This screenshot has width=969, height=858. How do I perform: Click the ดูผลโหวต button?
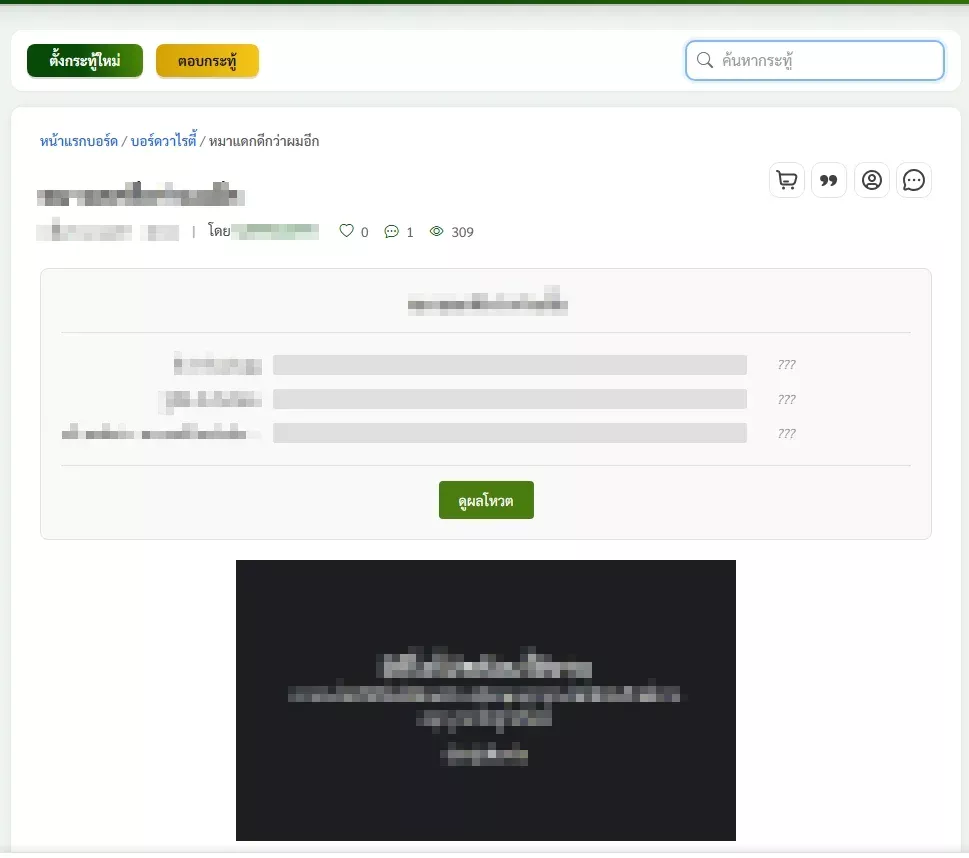point(486,500)
